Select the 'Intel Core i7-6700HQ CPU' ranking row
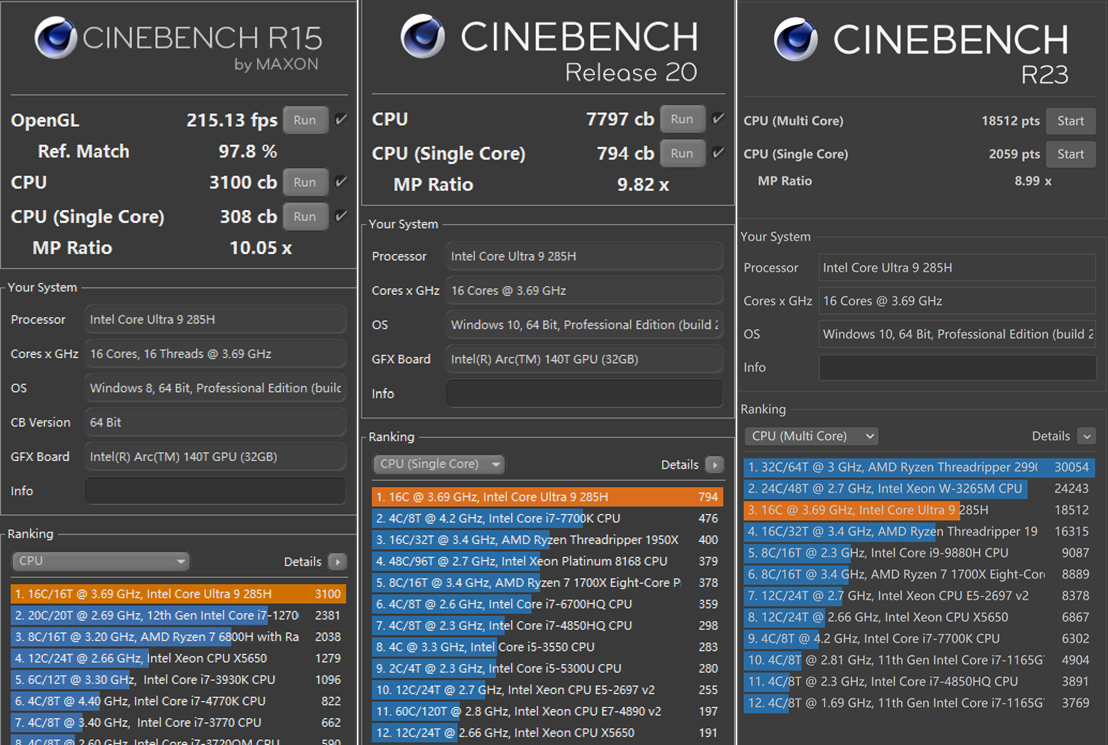The height and width of the screenshot is (745, 1108). click(547, 604)
